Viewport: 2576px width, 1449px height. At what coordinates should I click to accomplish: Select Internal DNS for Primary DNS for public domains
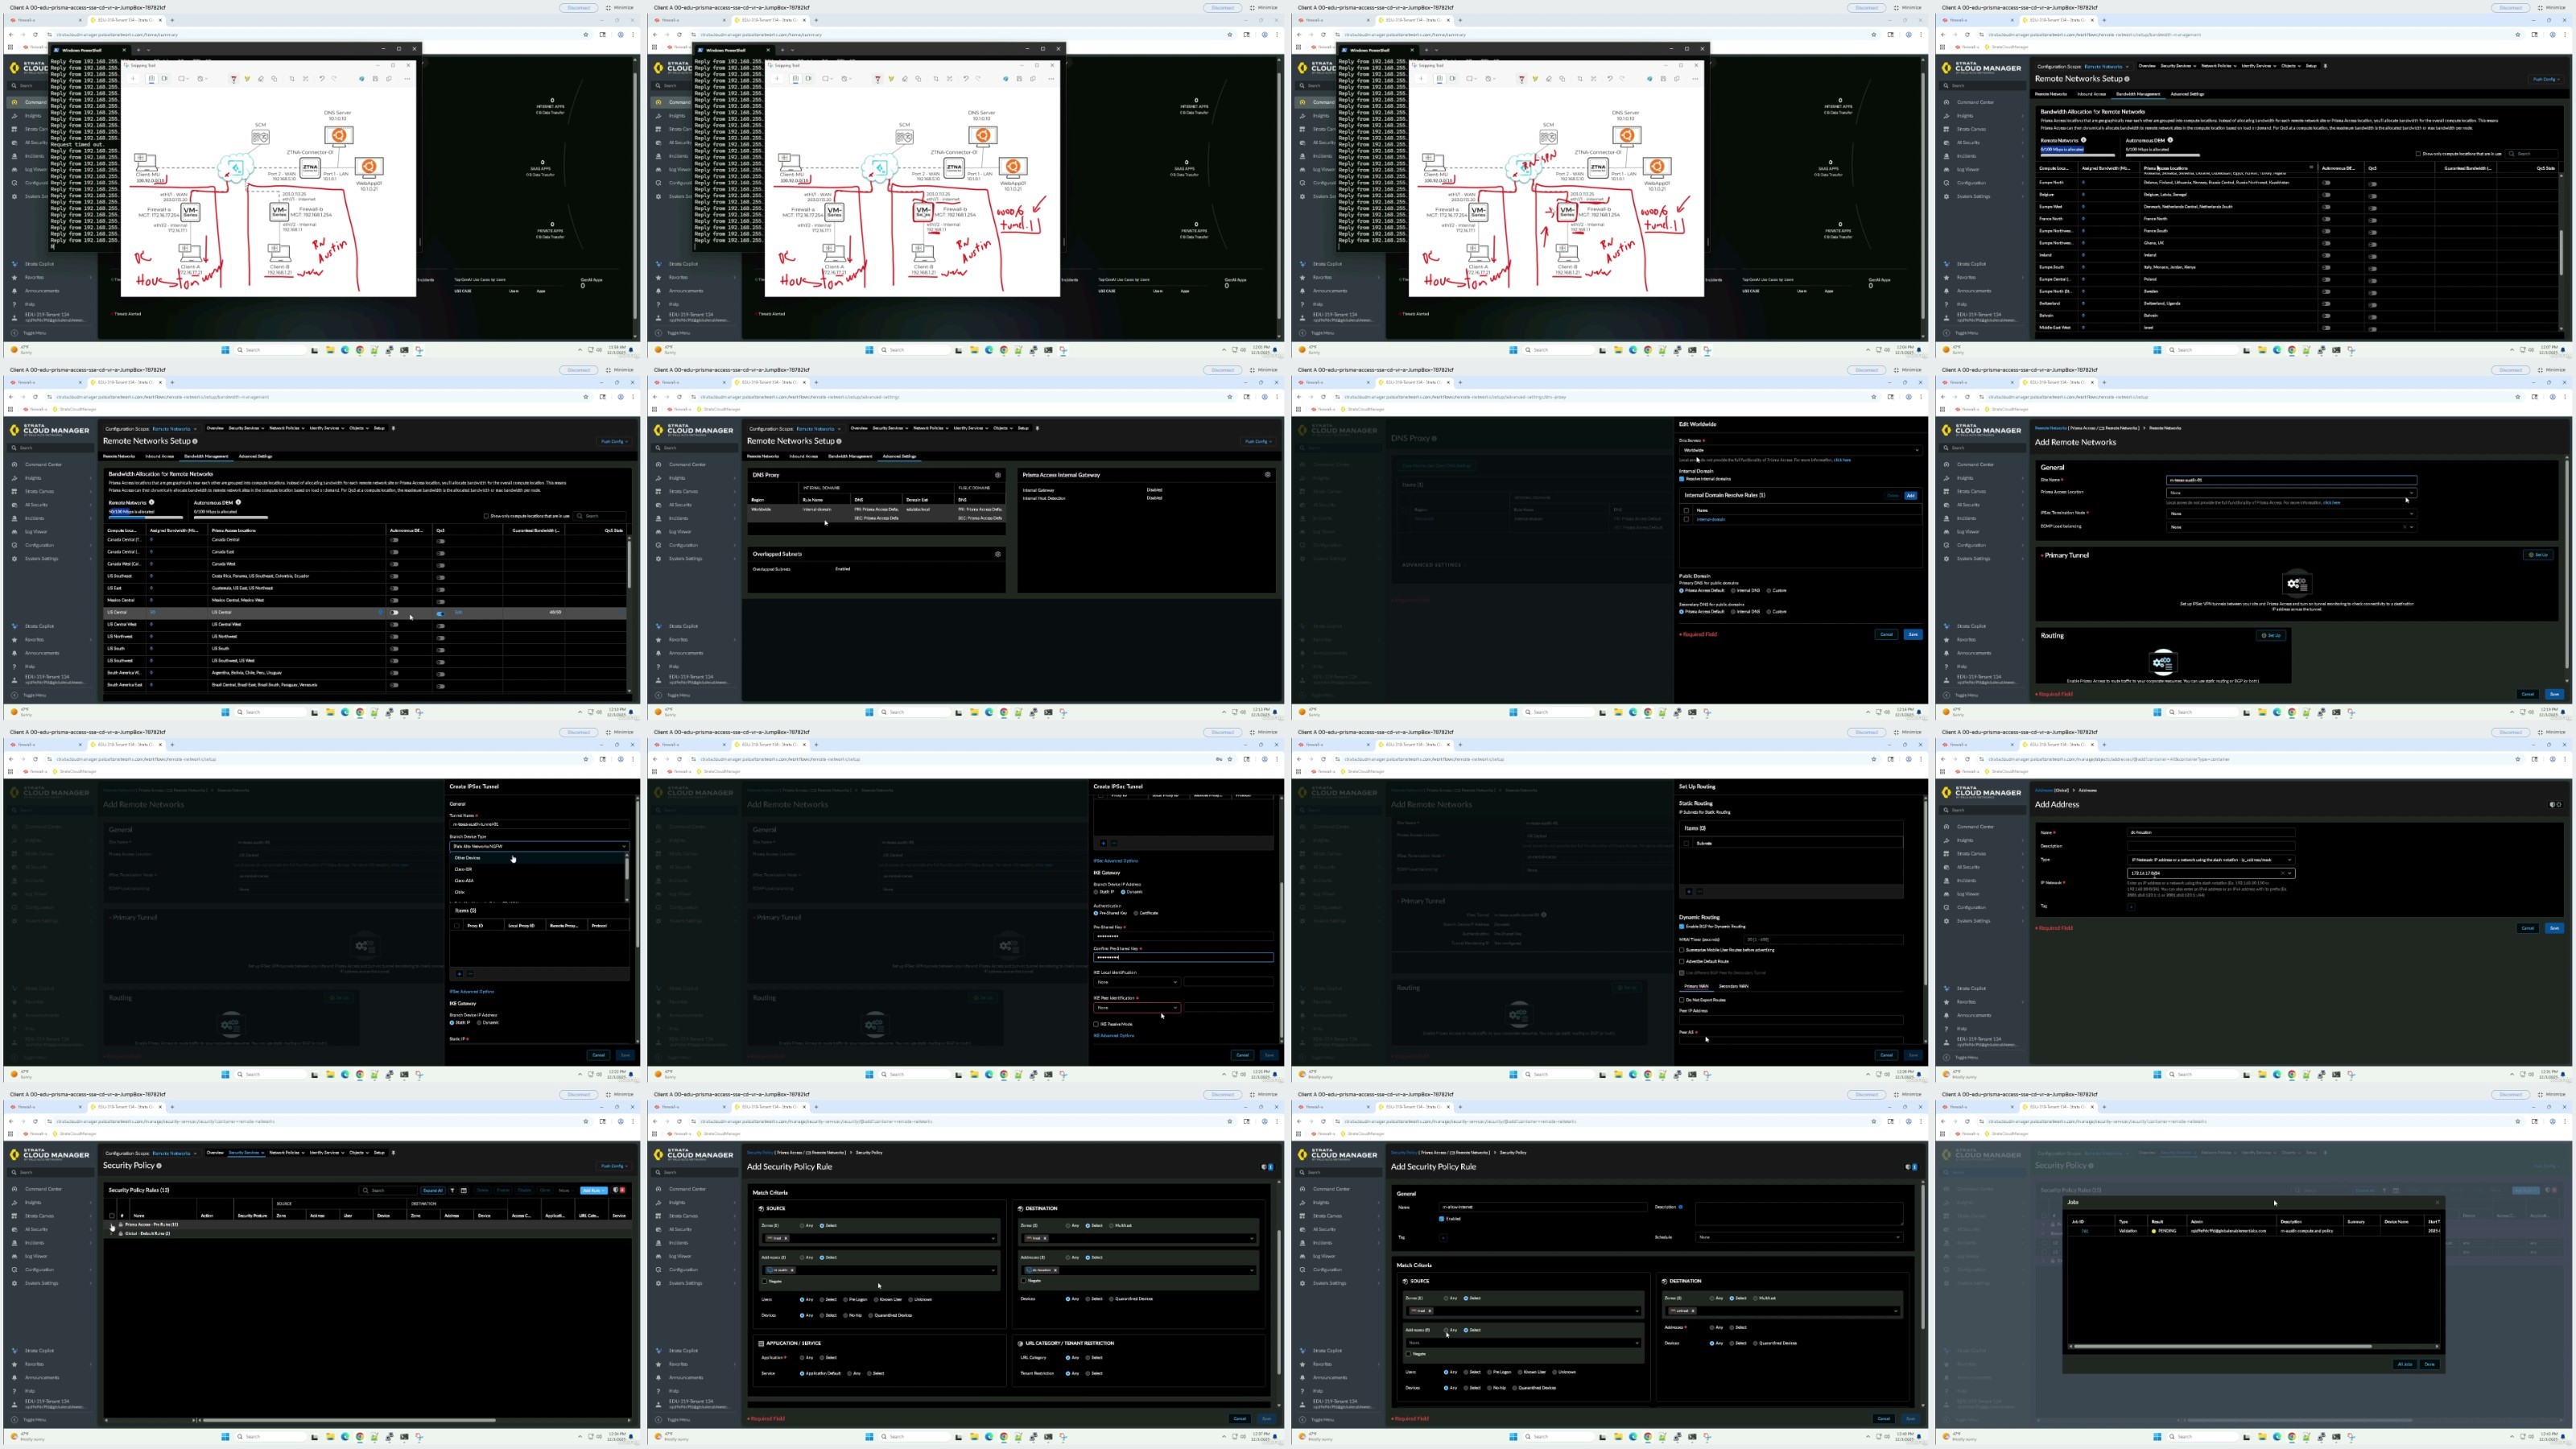(x=1735, y=591)
